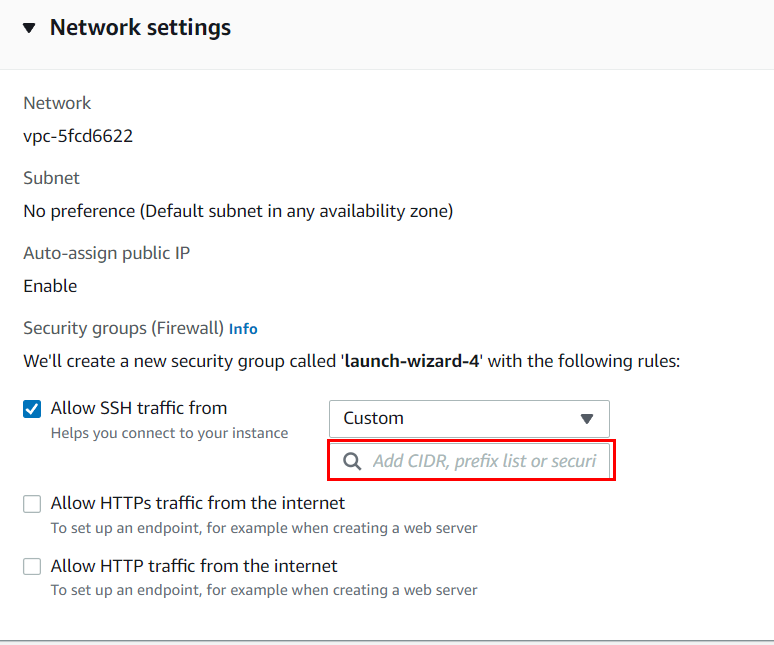Collapse the Network settings section triangle
Screen dimensions: 774x645
[29, 28]
